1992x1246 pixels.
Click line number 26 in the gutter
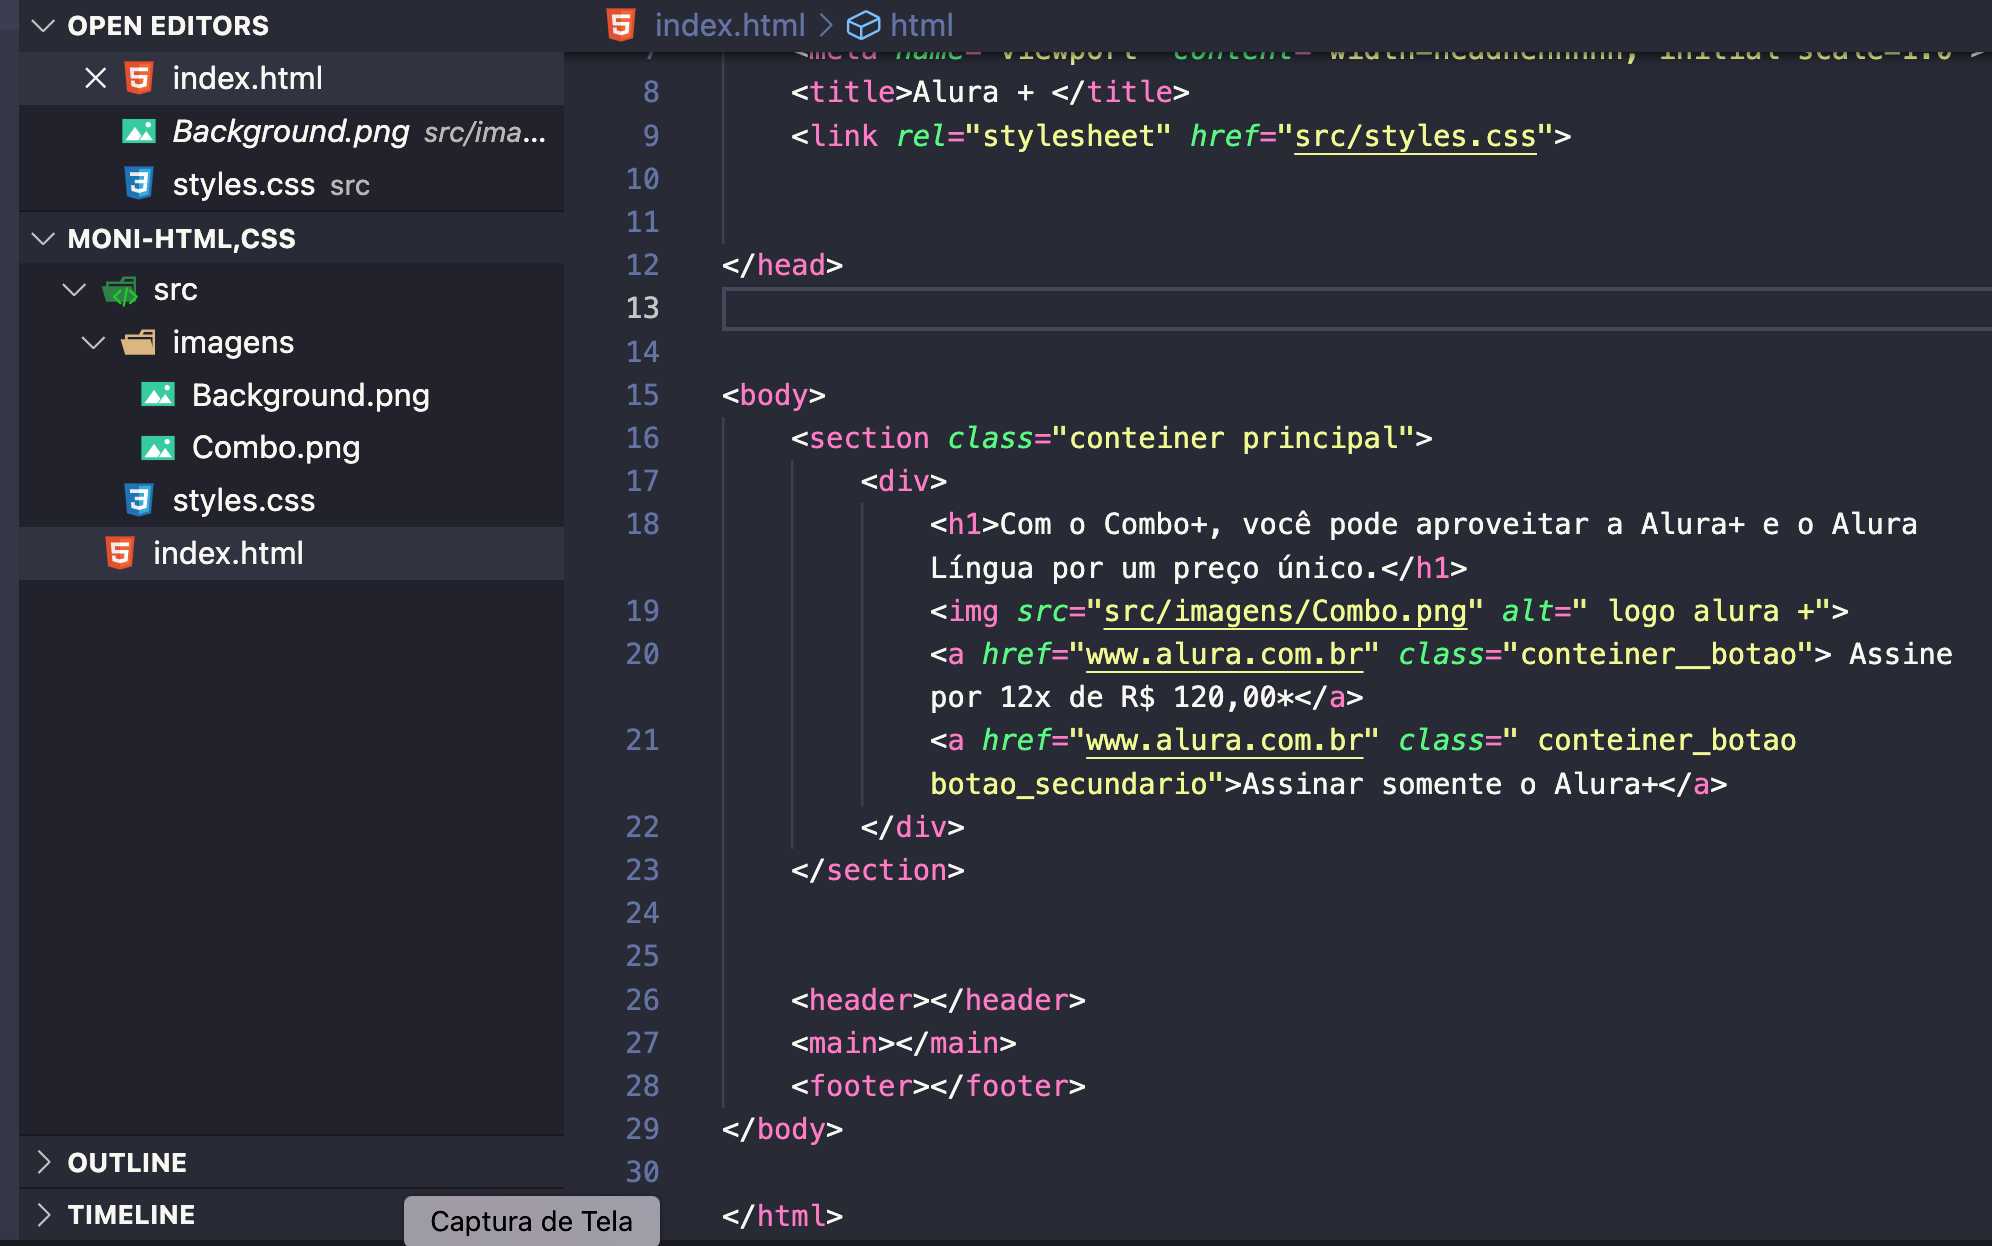point(642,1000)
